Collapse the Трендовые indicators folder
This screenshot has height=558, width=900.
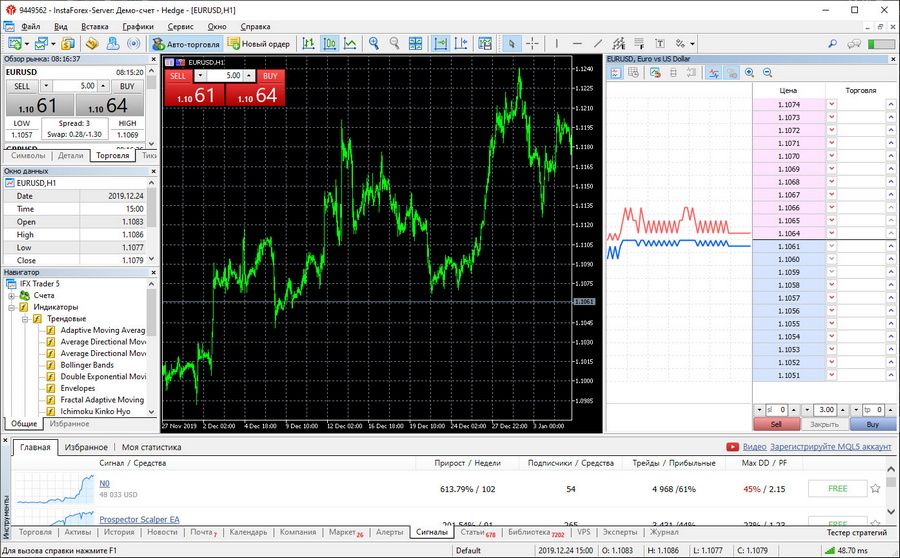click(x=23, y=318)
